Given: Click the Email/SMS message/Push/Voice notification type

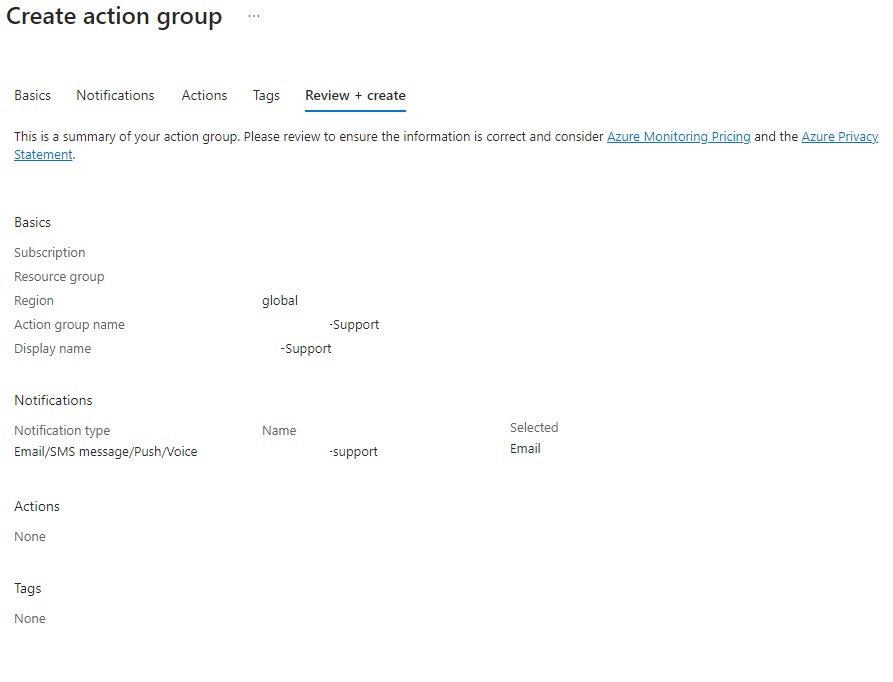Looking at the screenshot, I should tap(105, 452).
